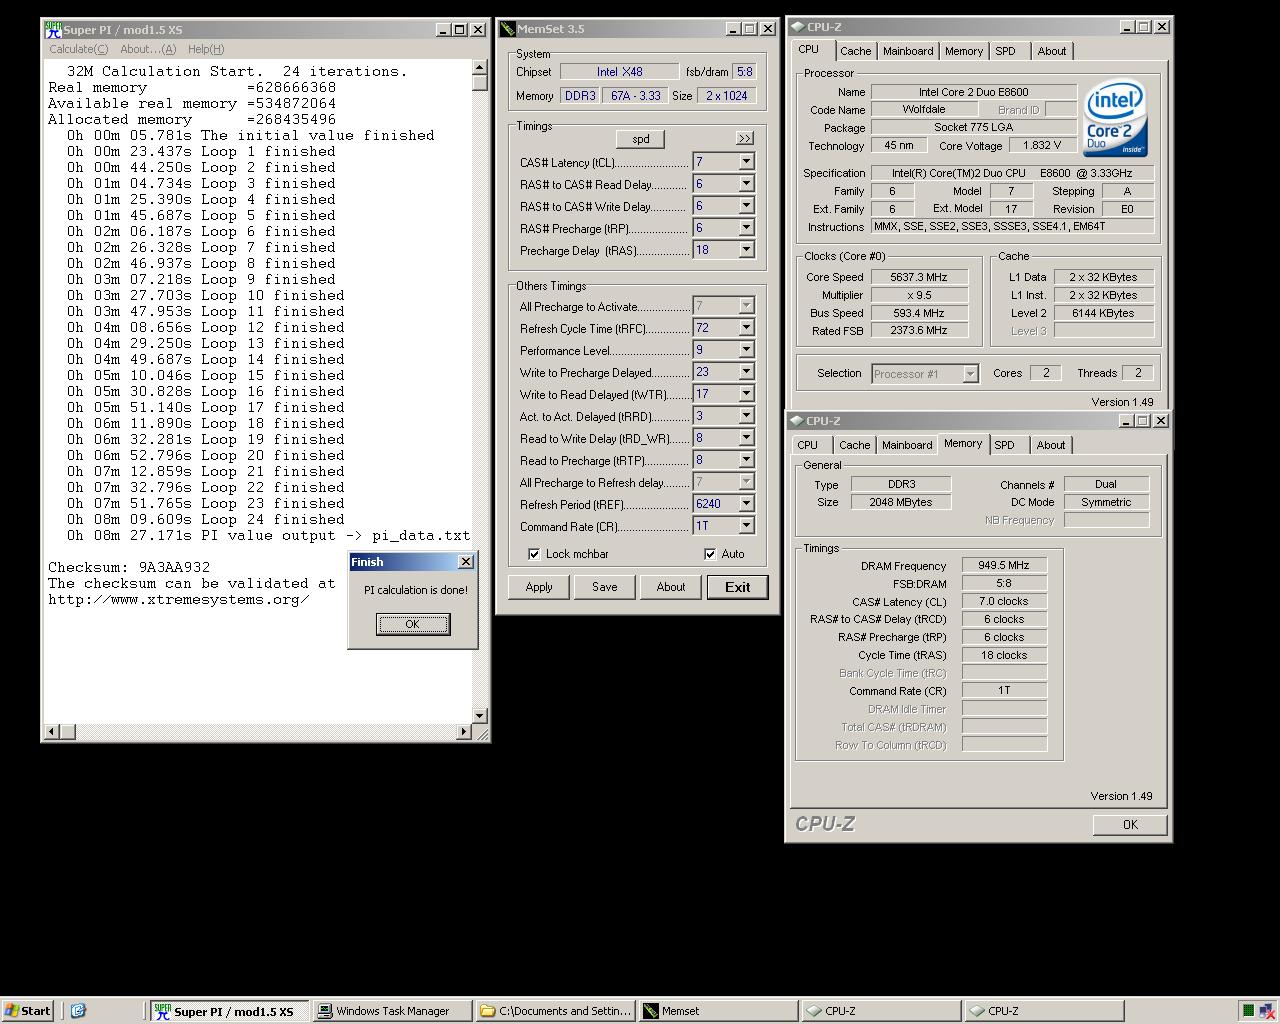Viewport: 1280px width, 1024px height.
Task: Expand the RAS# to CAS# Write Delay dropdown
Action: pyautogui.click(x=746, y=206)
